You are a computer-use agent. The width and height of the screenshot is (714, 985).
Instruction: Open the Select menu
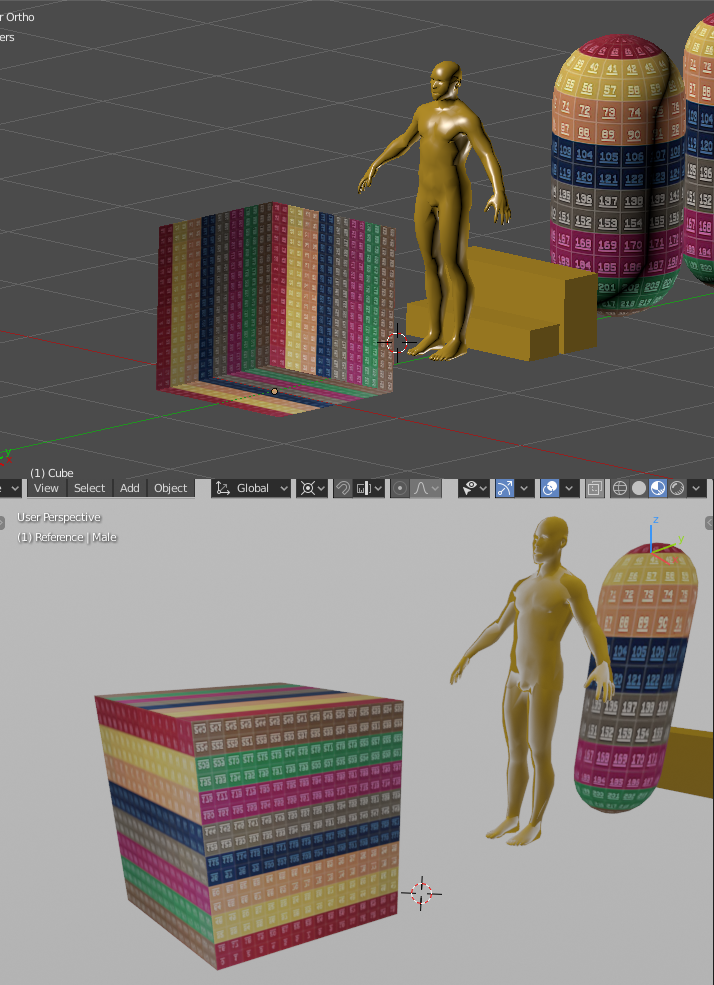coord(89,488)
